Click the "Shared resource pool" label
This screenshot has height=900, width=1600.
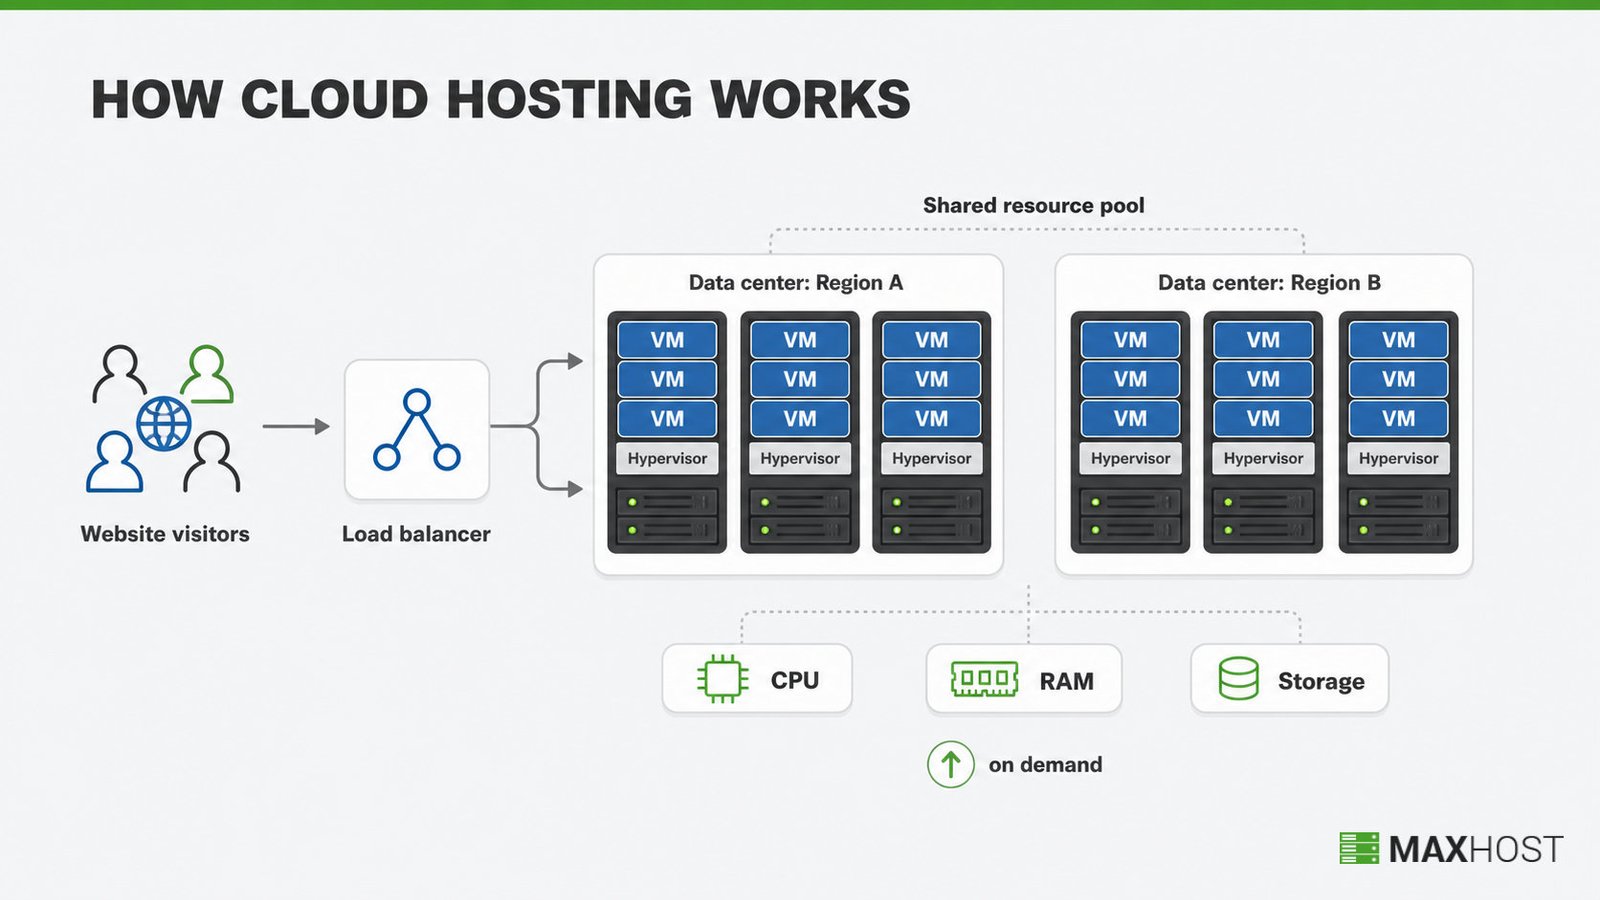(x=1034, y=205)
